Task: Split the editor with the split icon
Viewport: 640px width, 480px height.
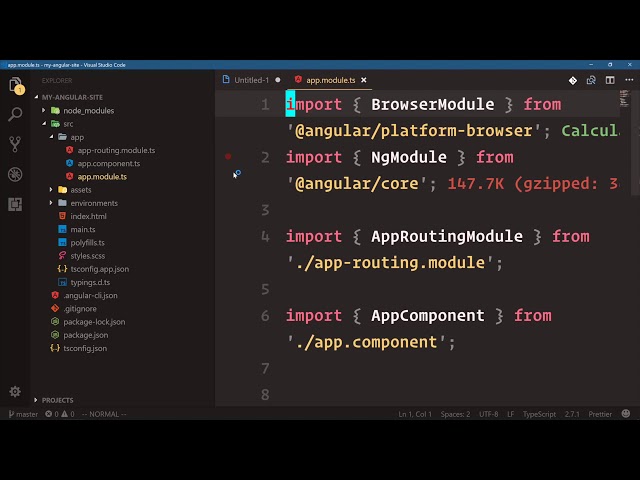Action: (610, 80)
